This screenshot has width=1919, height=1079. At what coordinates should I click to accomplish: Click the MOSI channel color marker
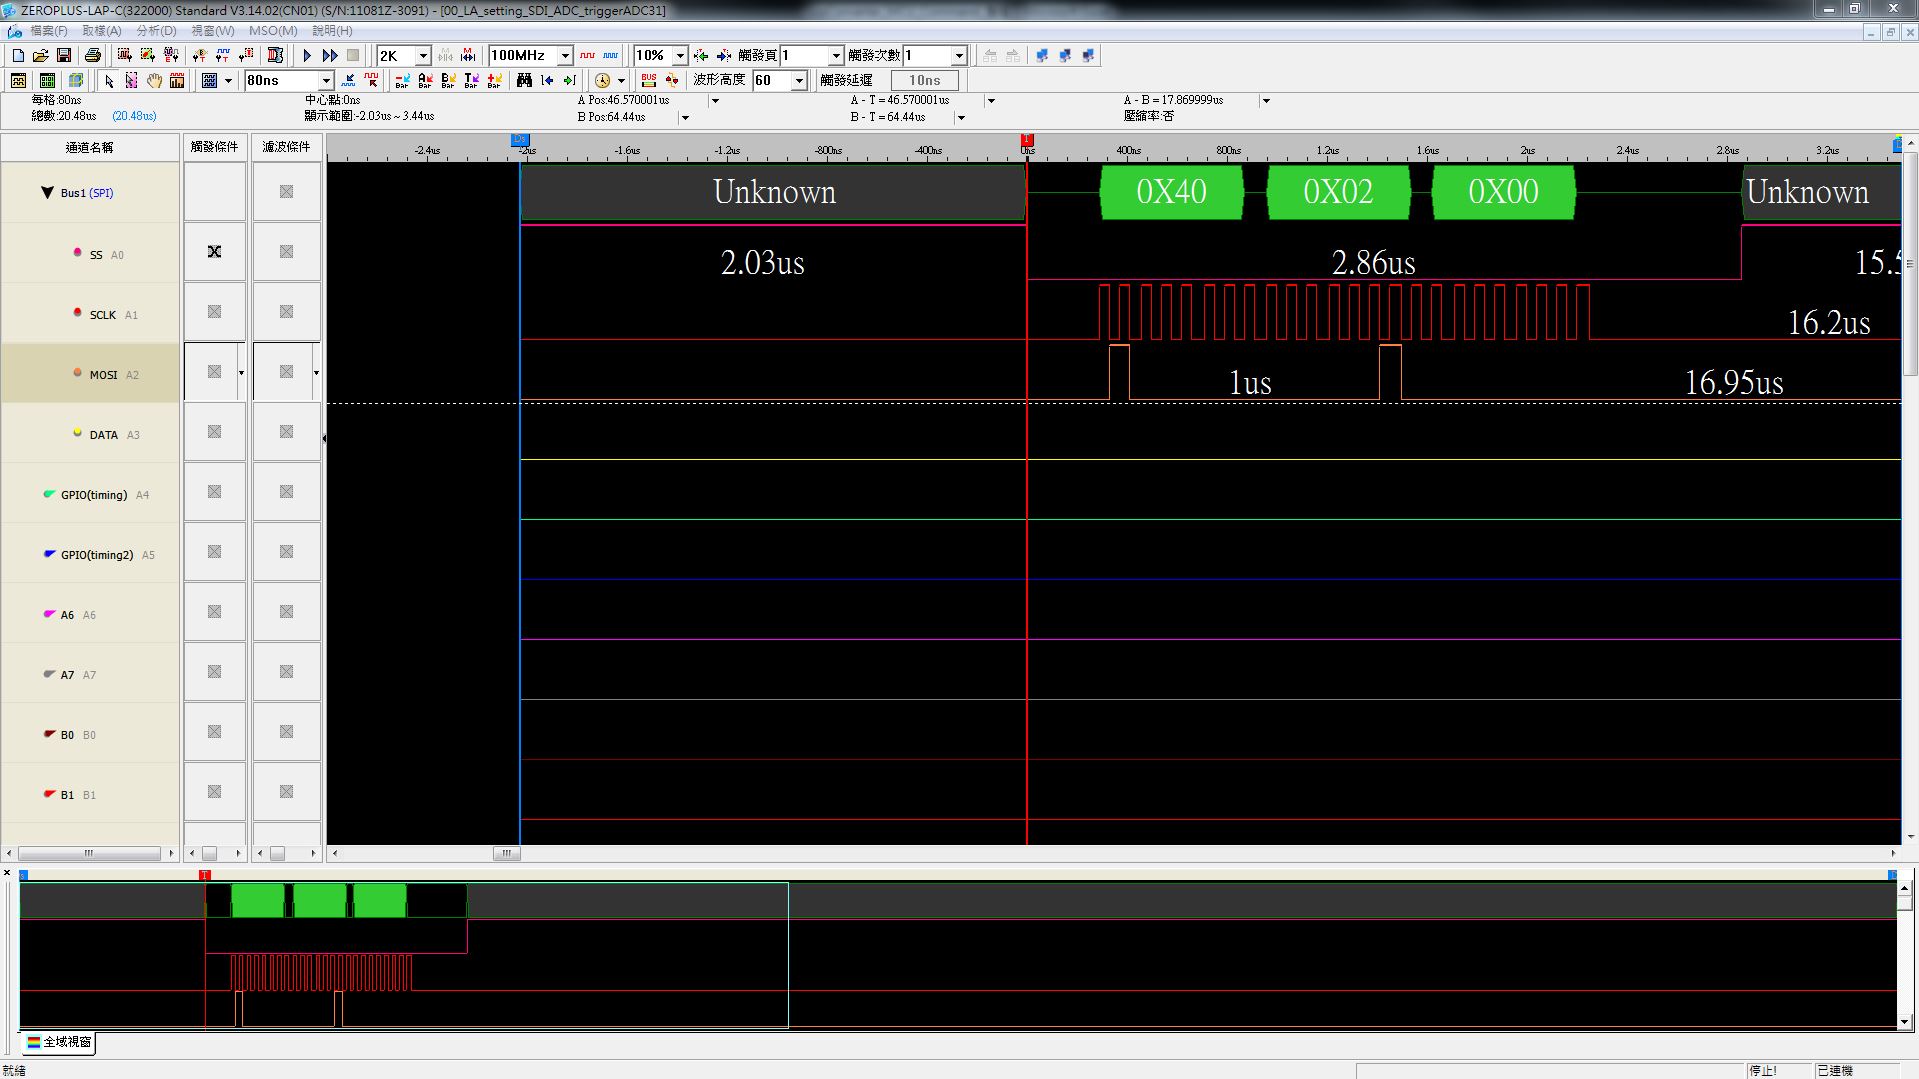point(77,373)
